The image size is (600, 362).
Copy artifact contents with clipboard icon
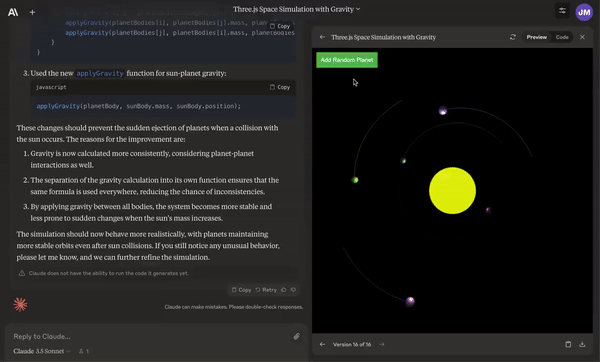(568, 344)
